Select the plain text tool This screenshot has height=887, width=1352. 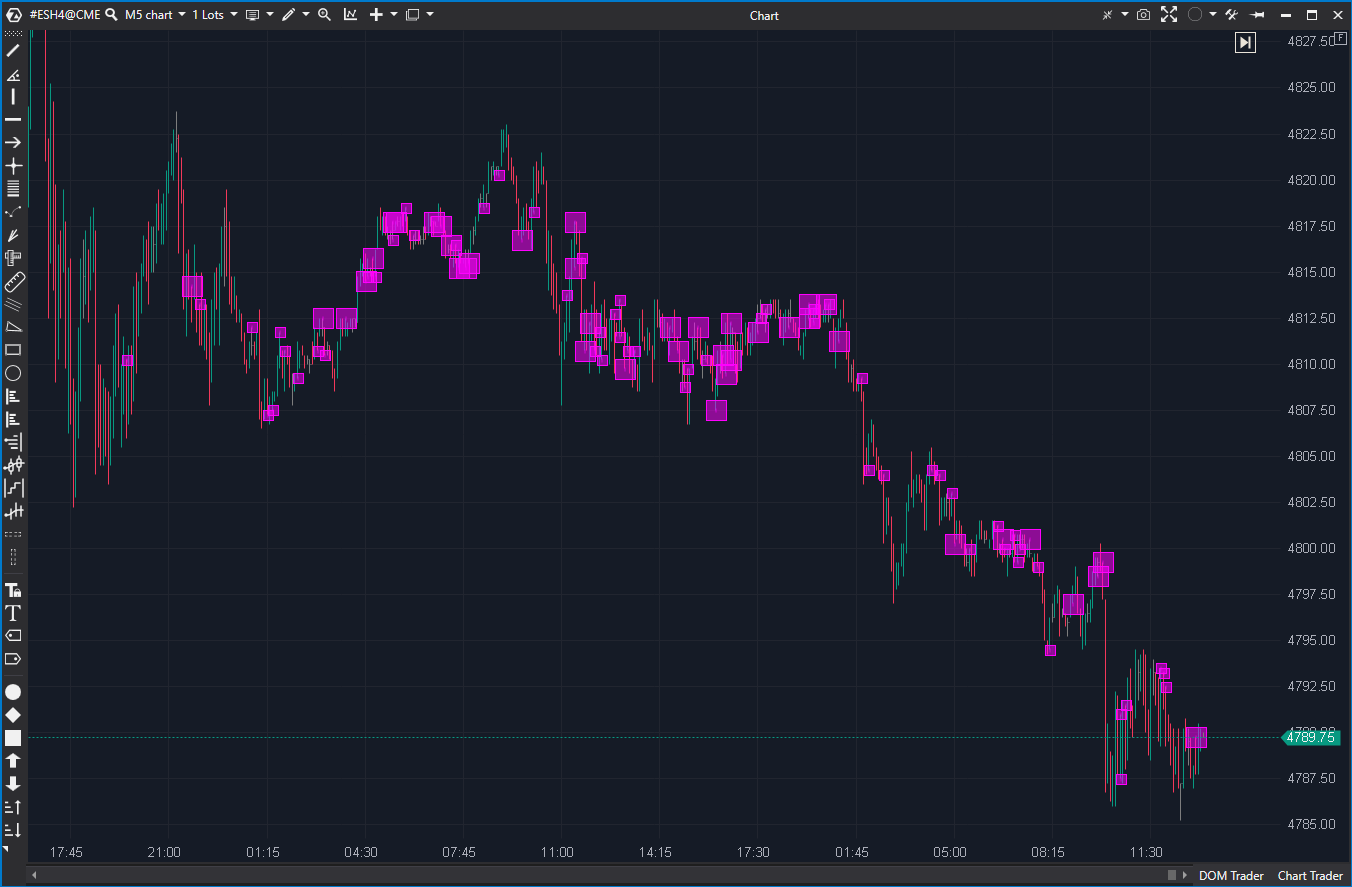tap(13, 613)
